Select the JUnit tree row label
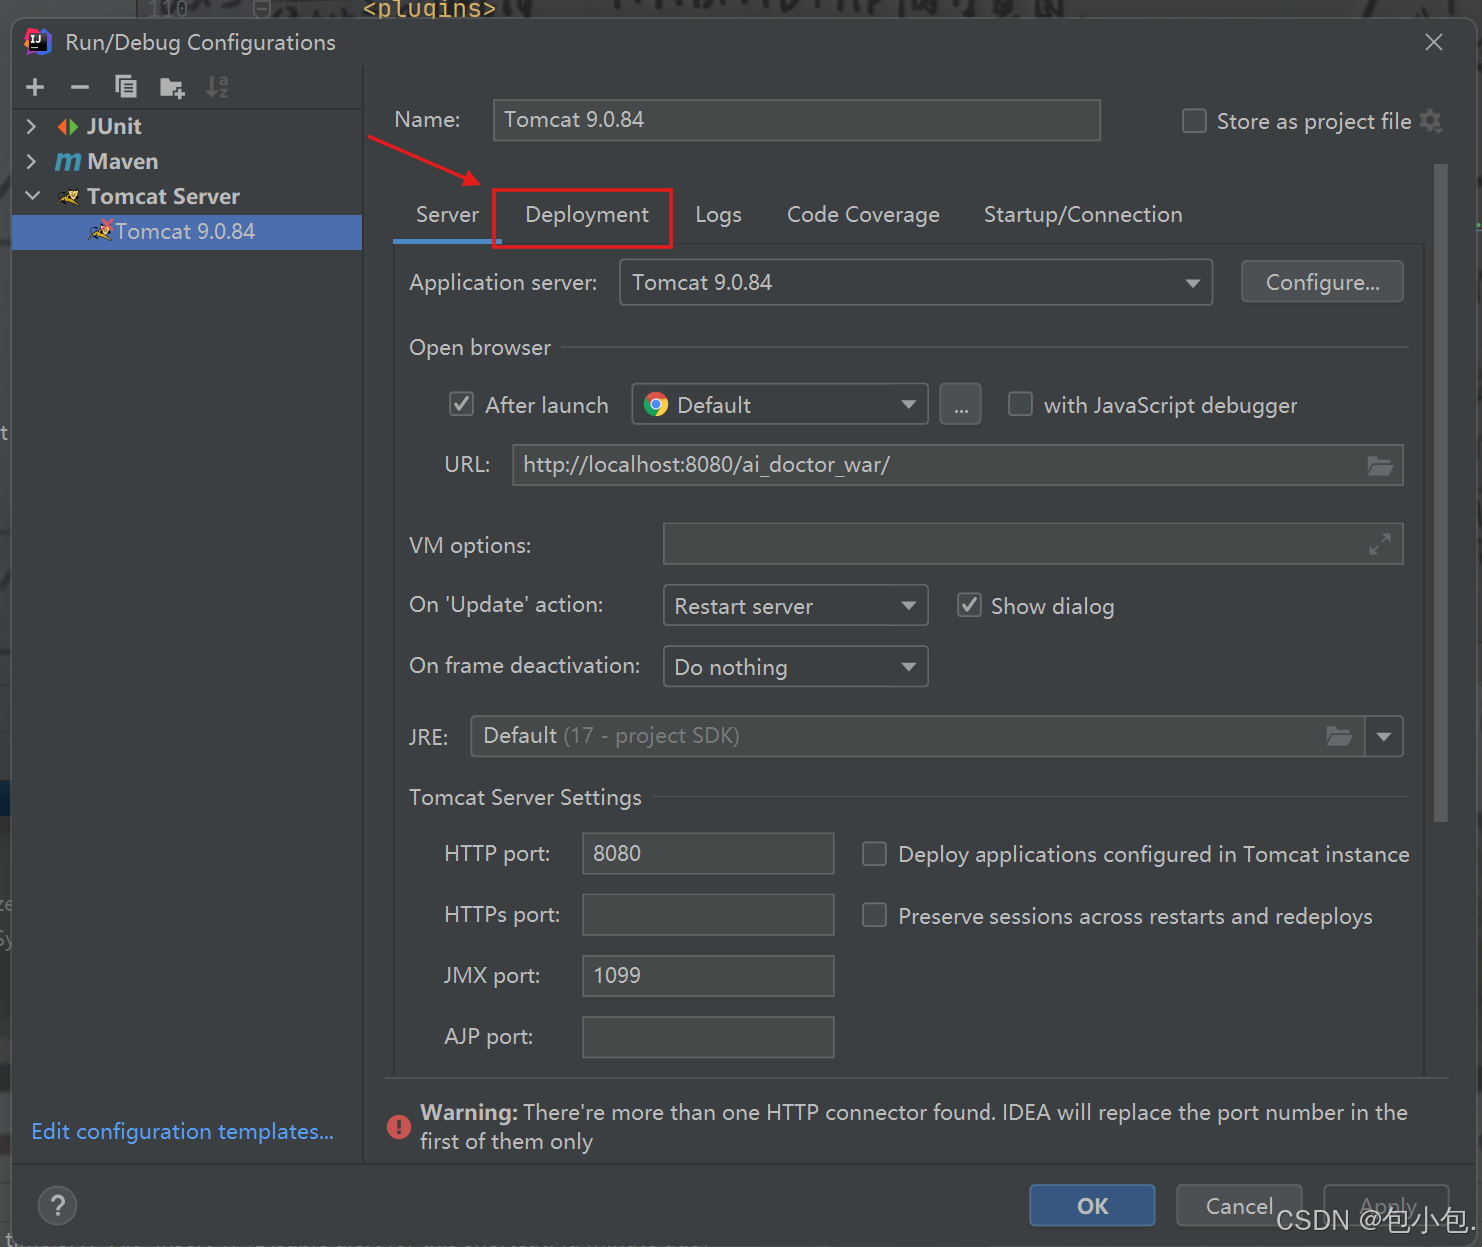The width and height of the screenshot is (1482, 1247). 114,127
